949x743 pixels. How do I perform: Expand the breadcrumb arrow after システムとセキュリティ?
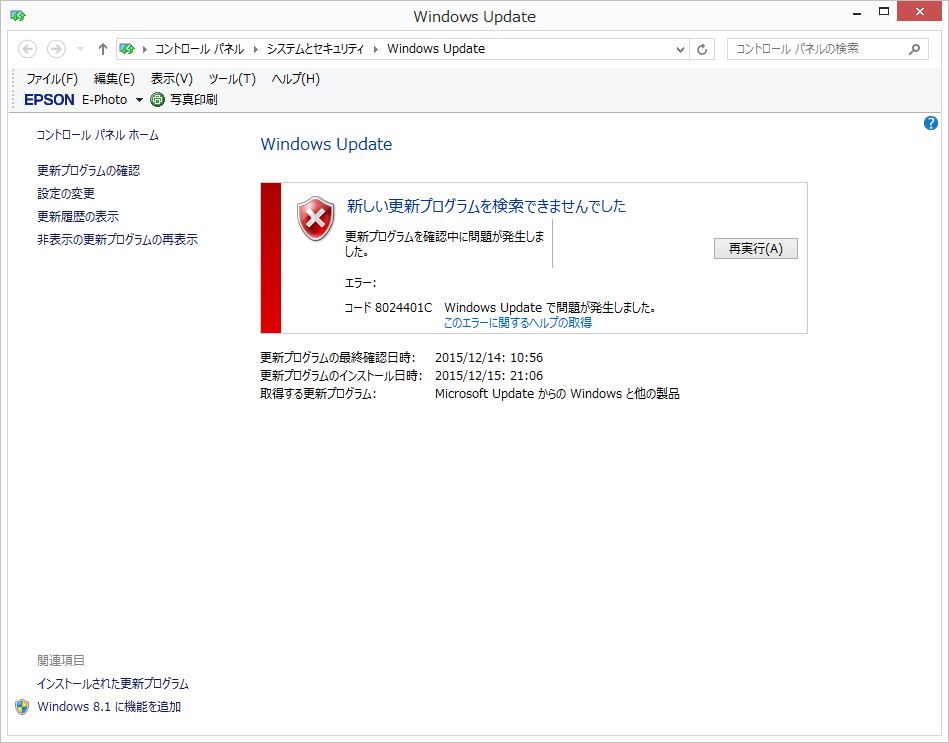pyautogui.click(x=375, y=49)
